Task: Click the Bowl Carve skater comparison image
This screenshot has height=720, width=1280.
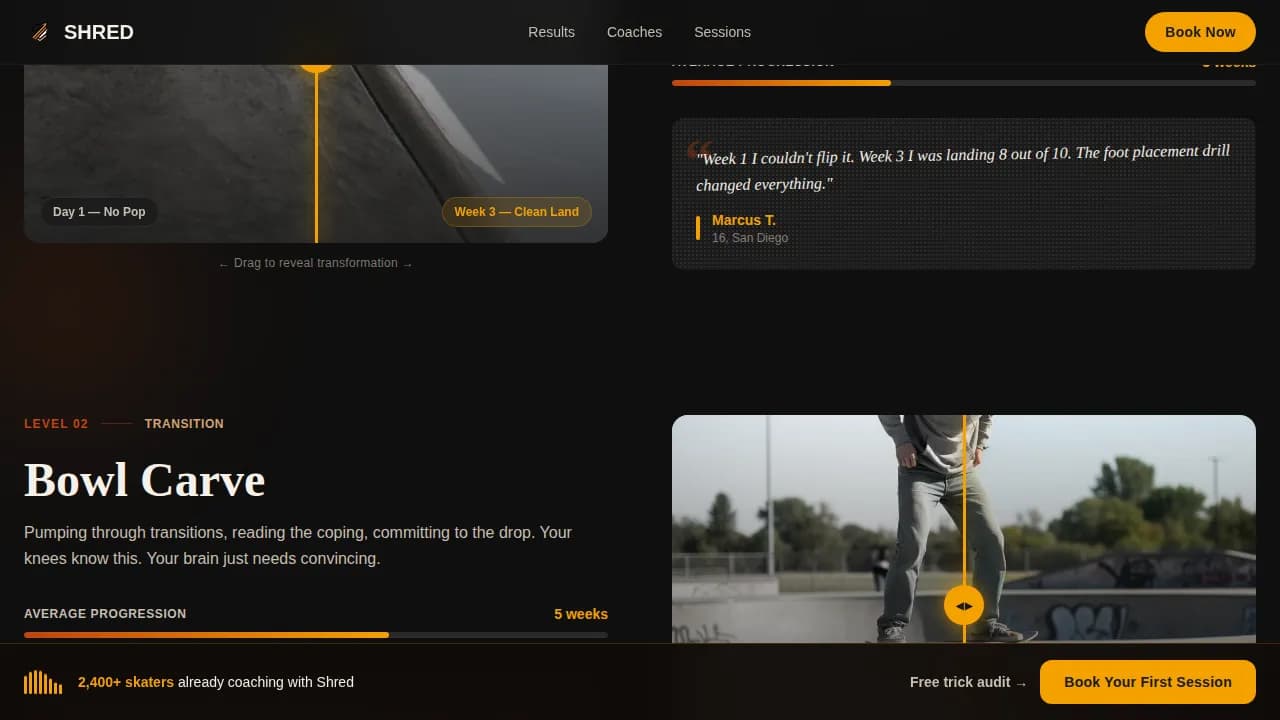Action: point(964,529)
